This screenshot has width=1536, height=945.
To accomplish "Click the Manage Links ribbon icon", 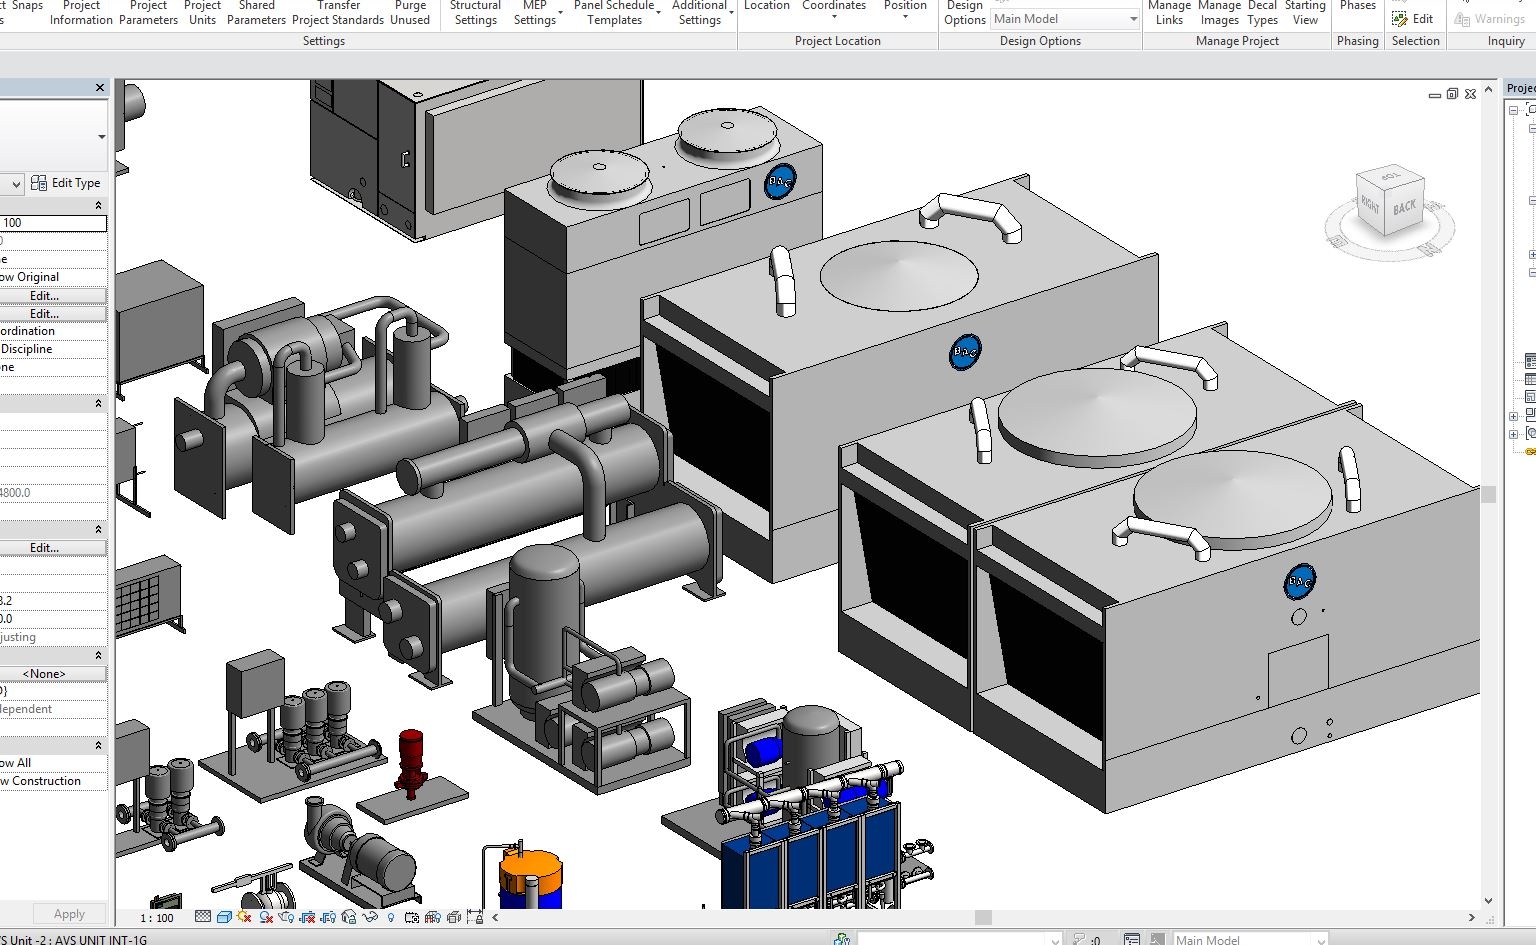I will (x=1169, y=12).
